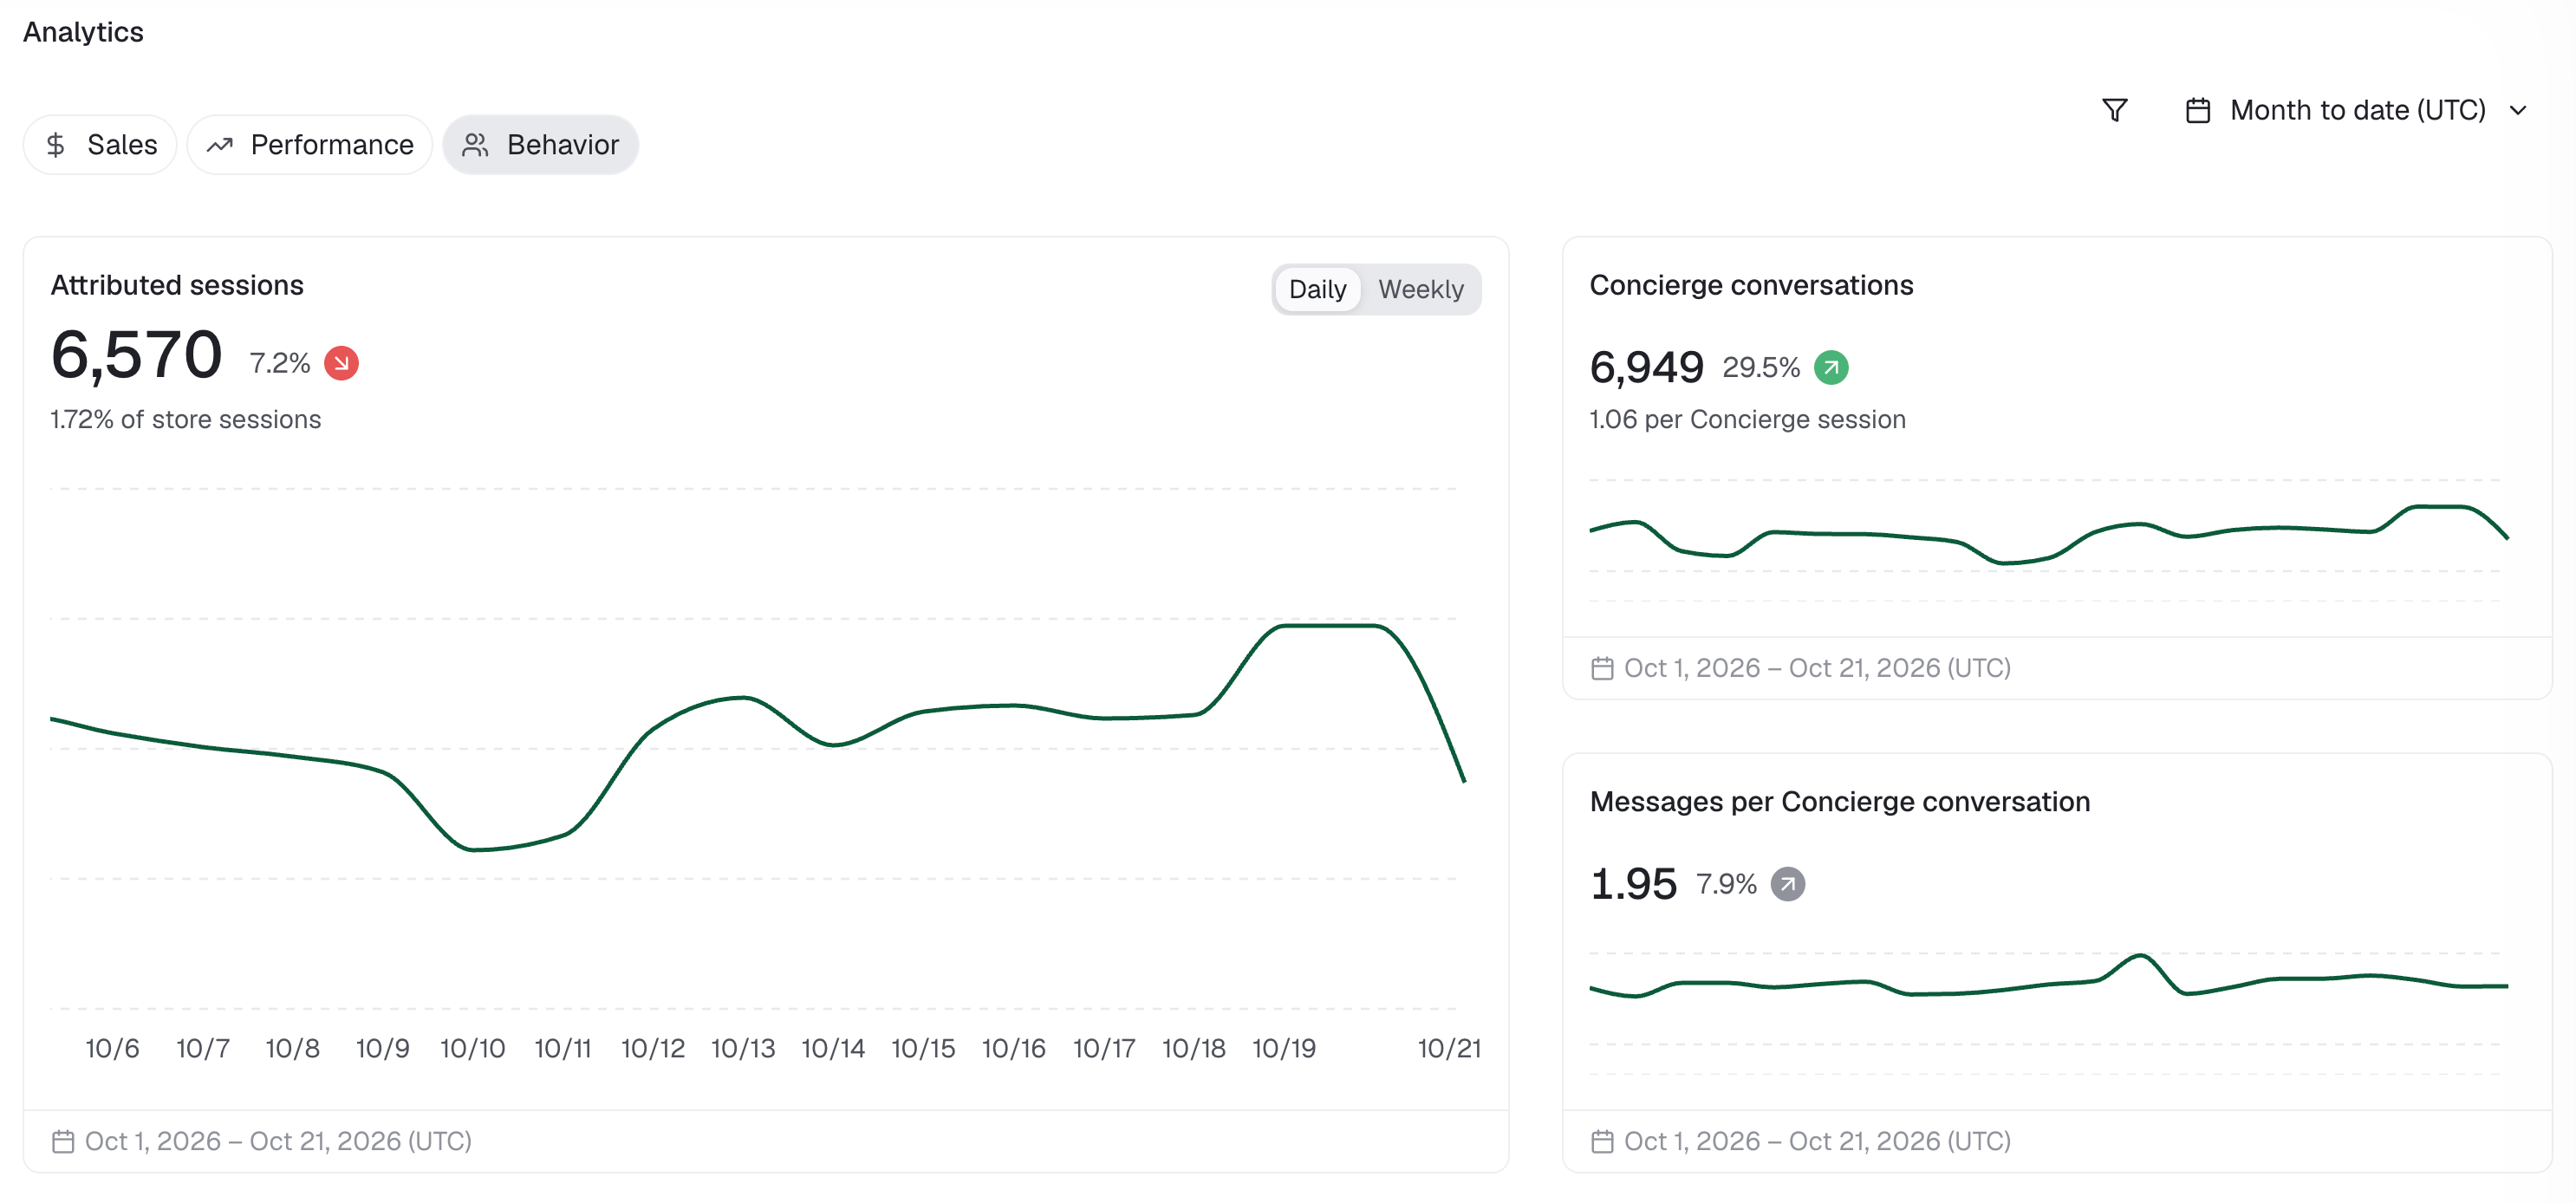Select the Behavior tab
Image resolution: width=2576 pixels, height=1203 pixels.
tap(540, 145)
